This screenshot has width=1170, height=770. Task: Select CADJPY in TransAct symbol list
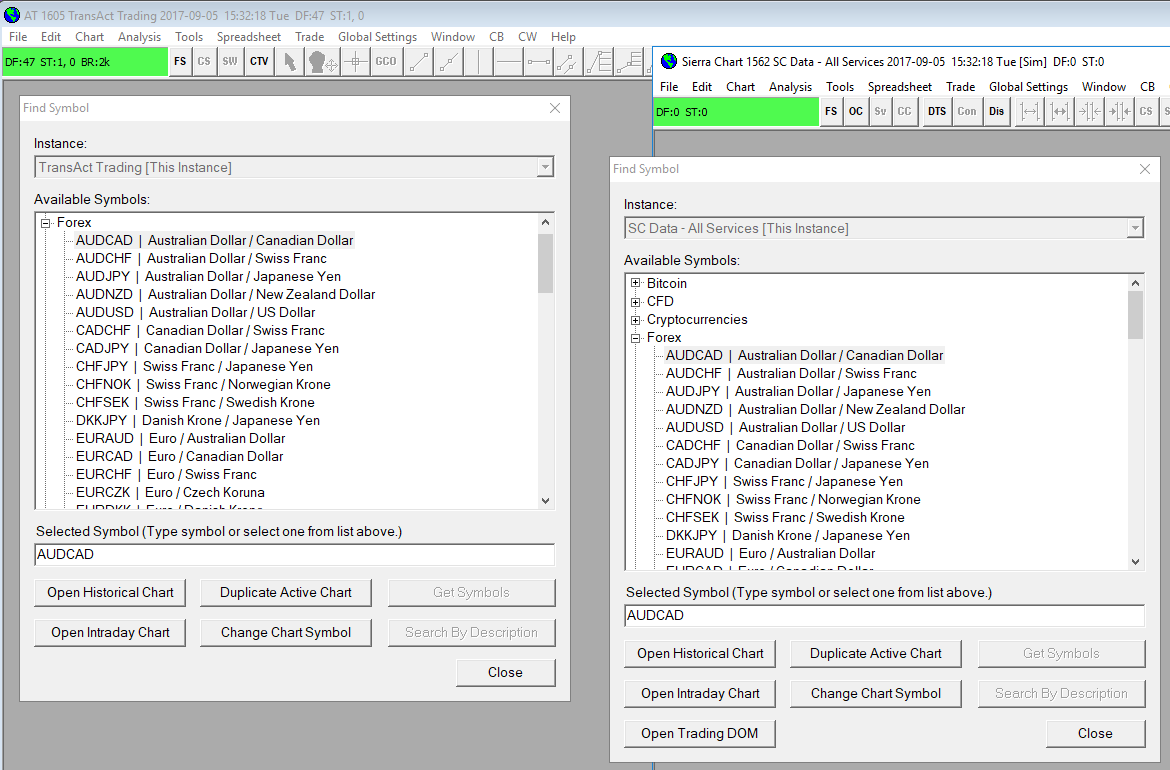tap(207, 348)
